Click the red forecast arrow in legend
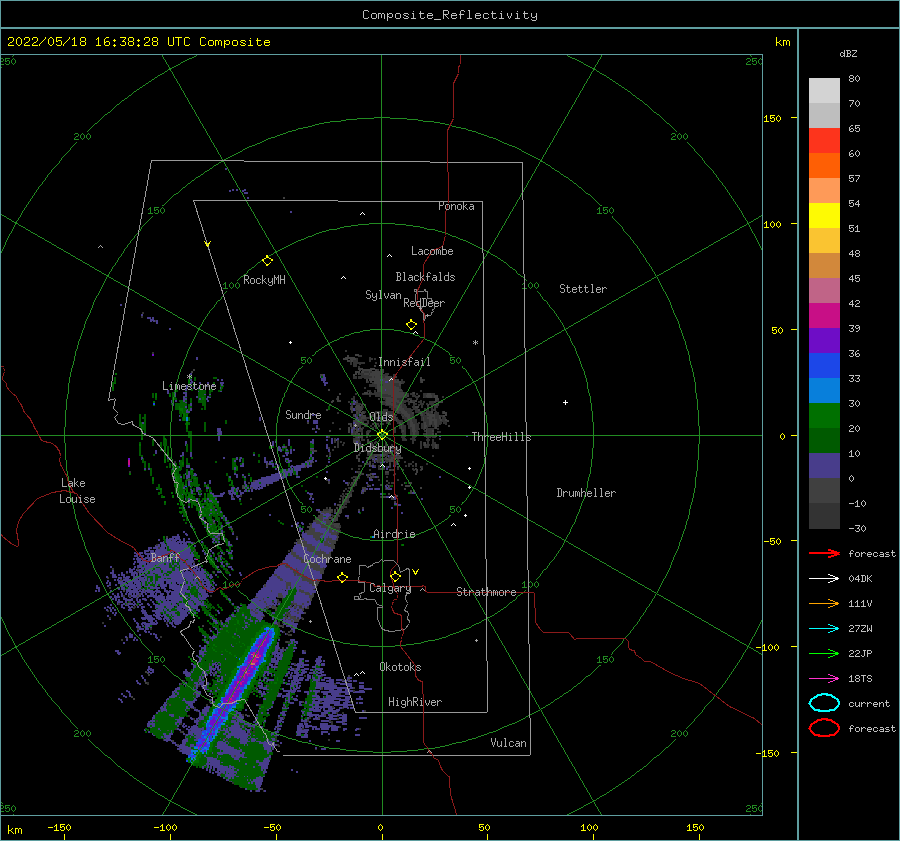This screenshot has height=841, width=900. point(824,553)
